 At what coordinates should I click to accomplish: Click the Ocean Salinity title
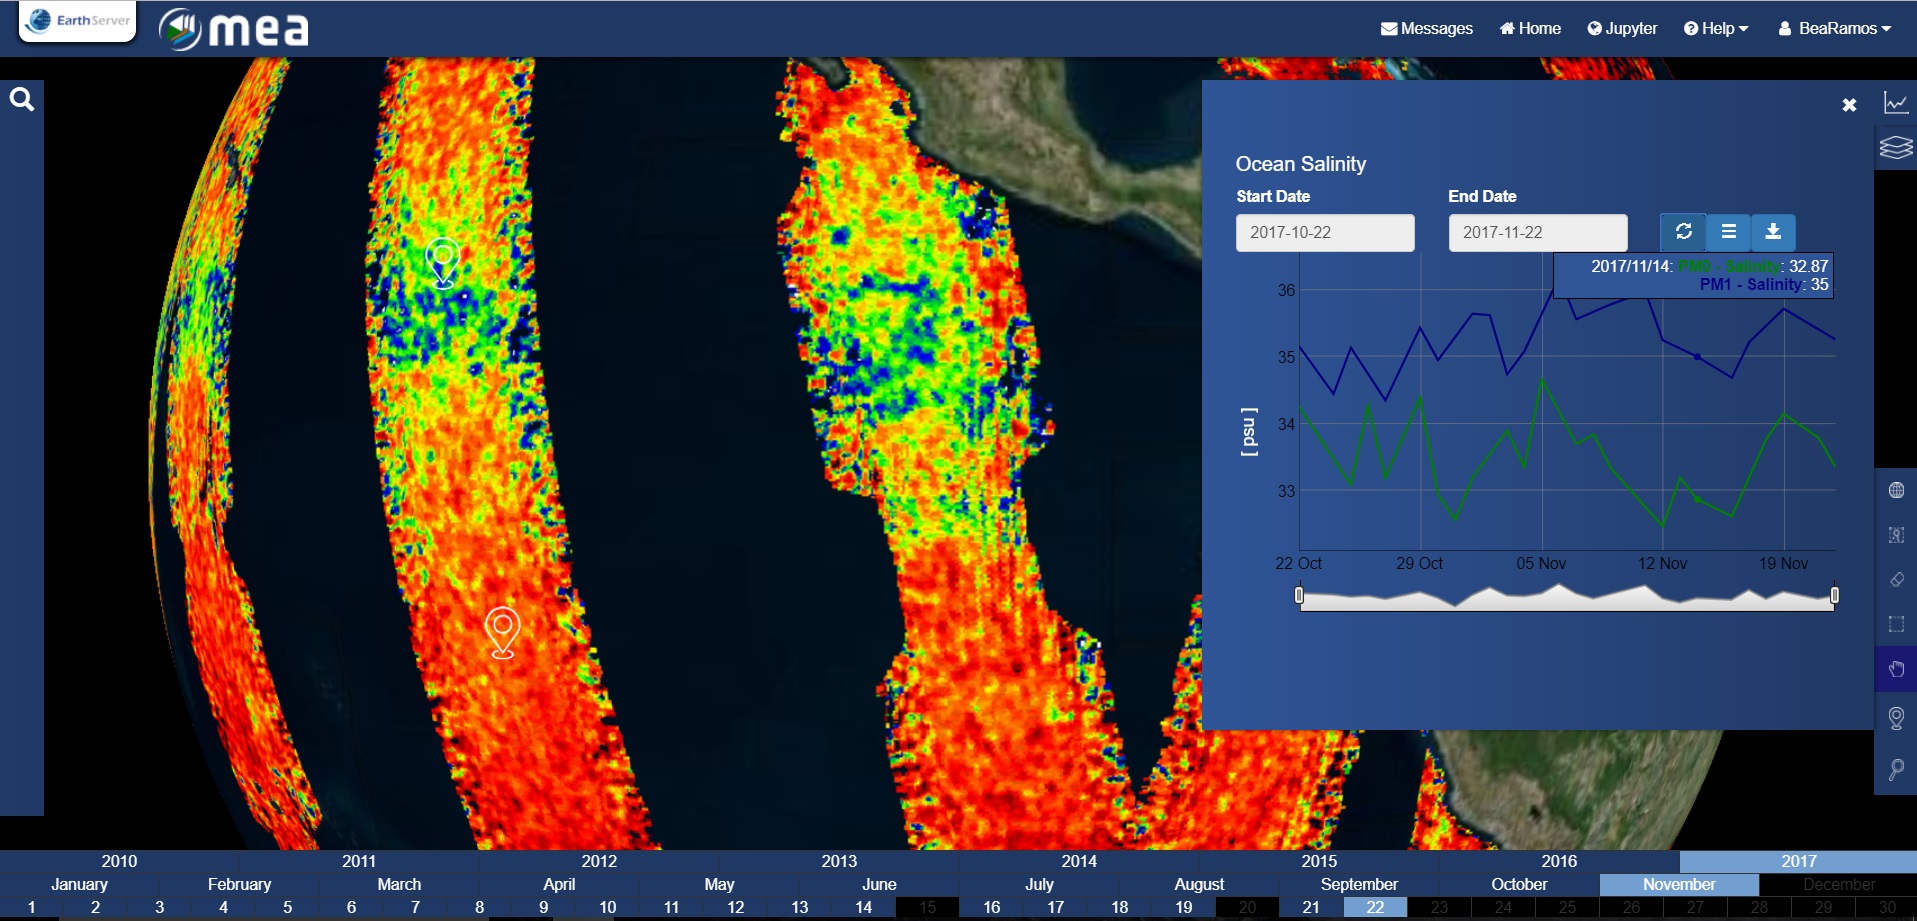coord(1300,164)
